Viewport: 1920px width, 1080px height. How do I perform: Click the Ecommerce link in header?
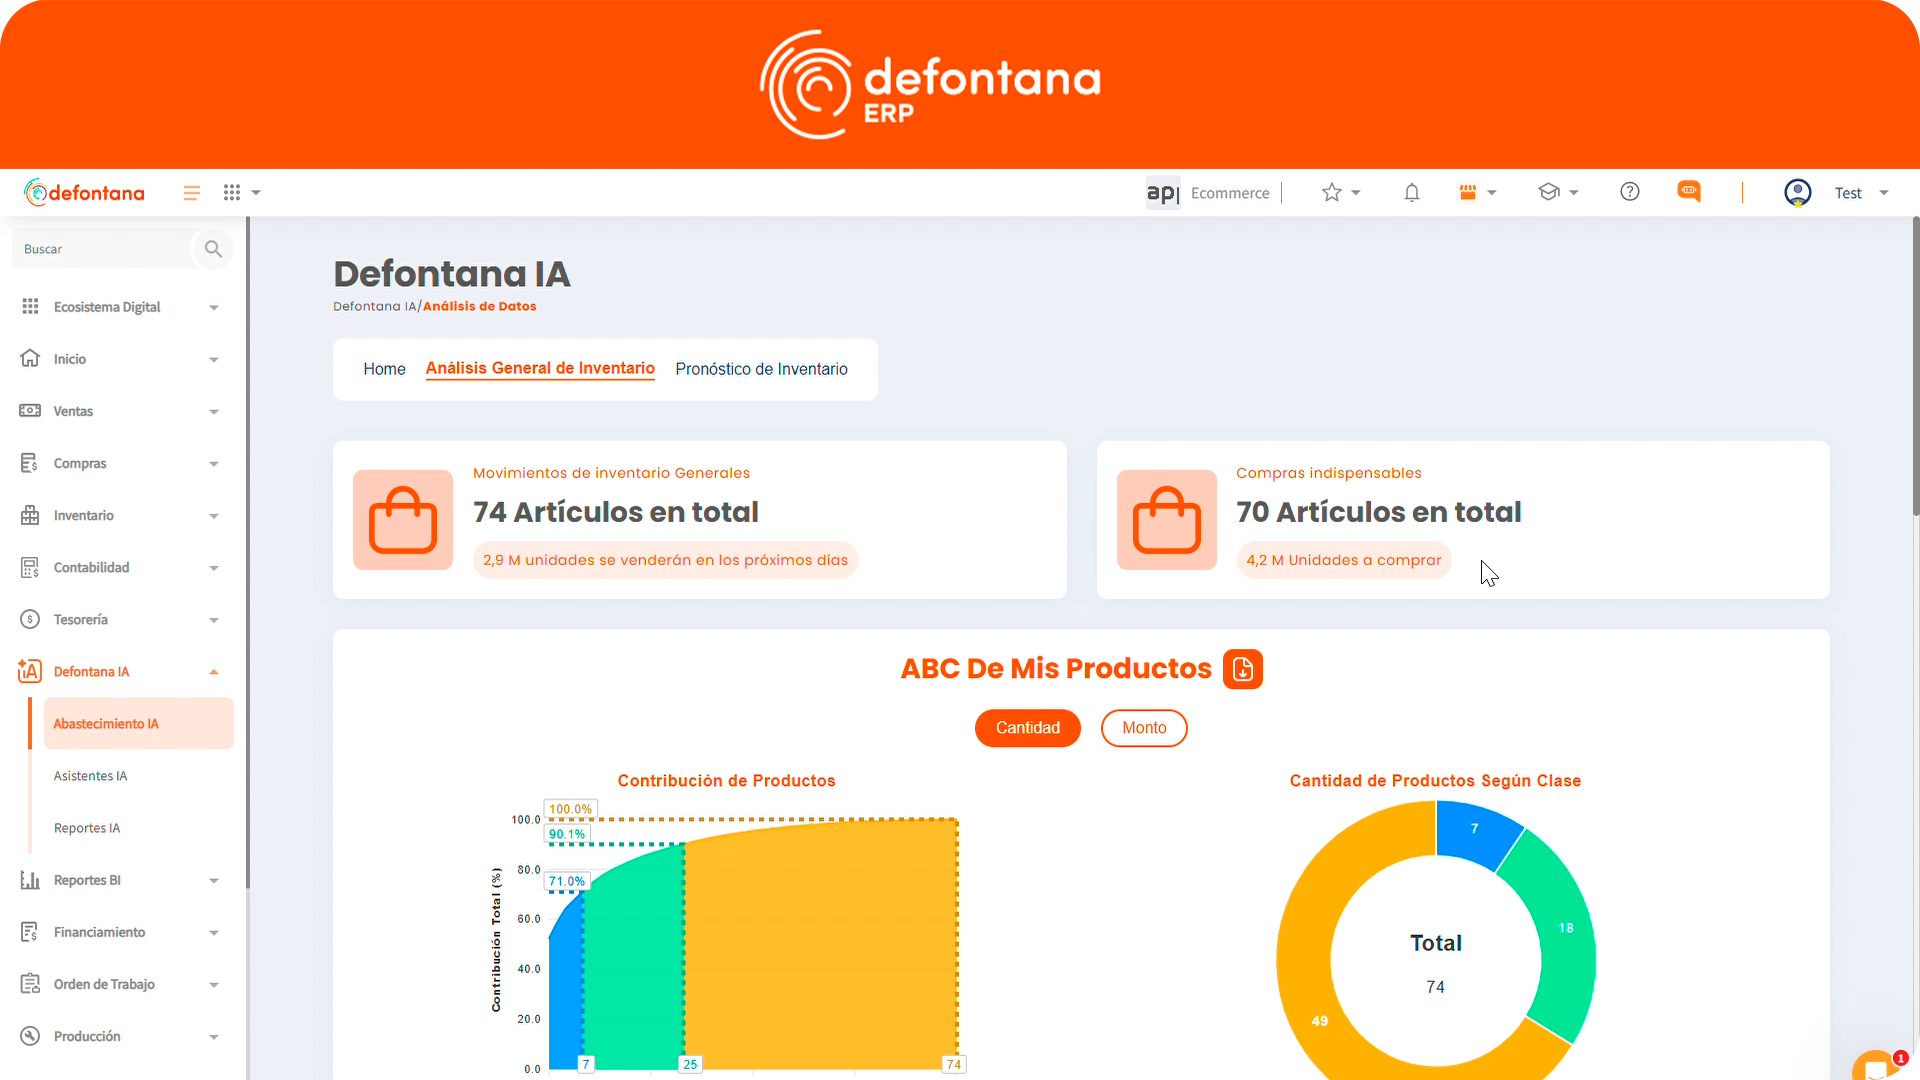tap(1230, 193)
